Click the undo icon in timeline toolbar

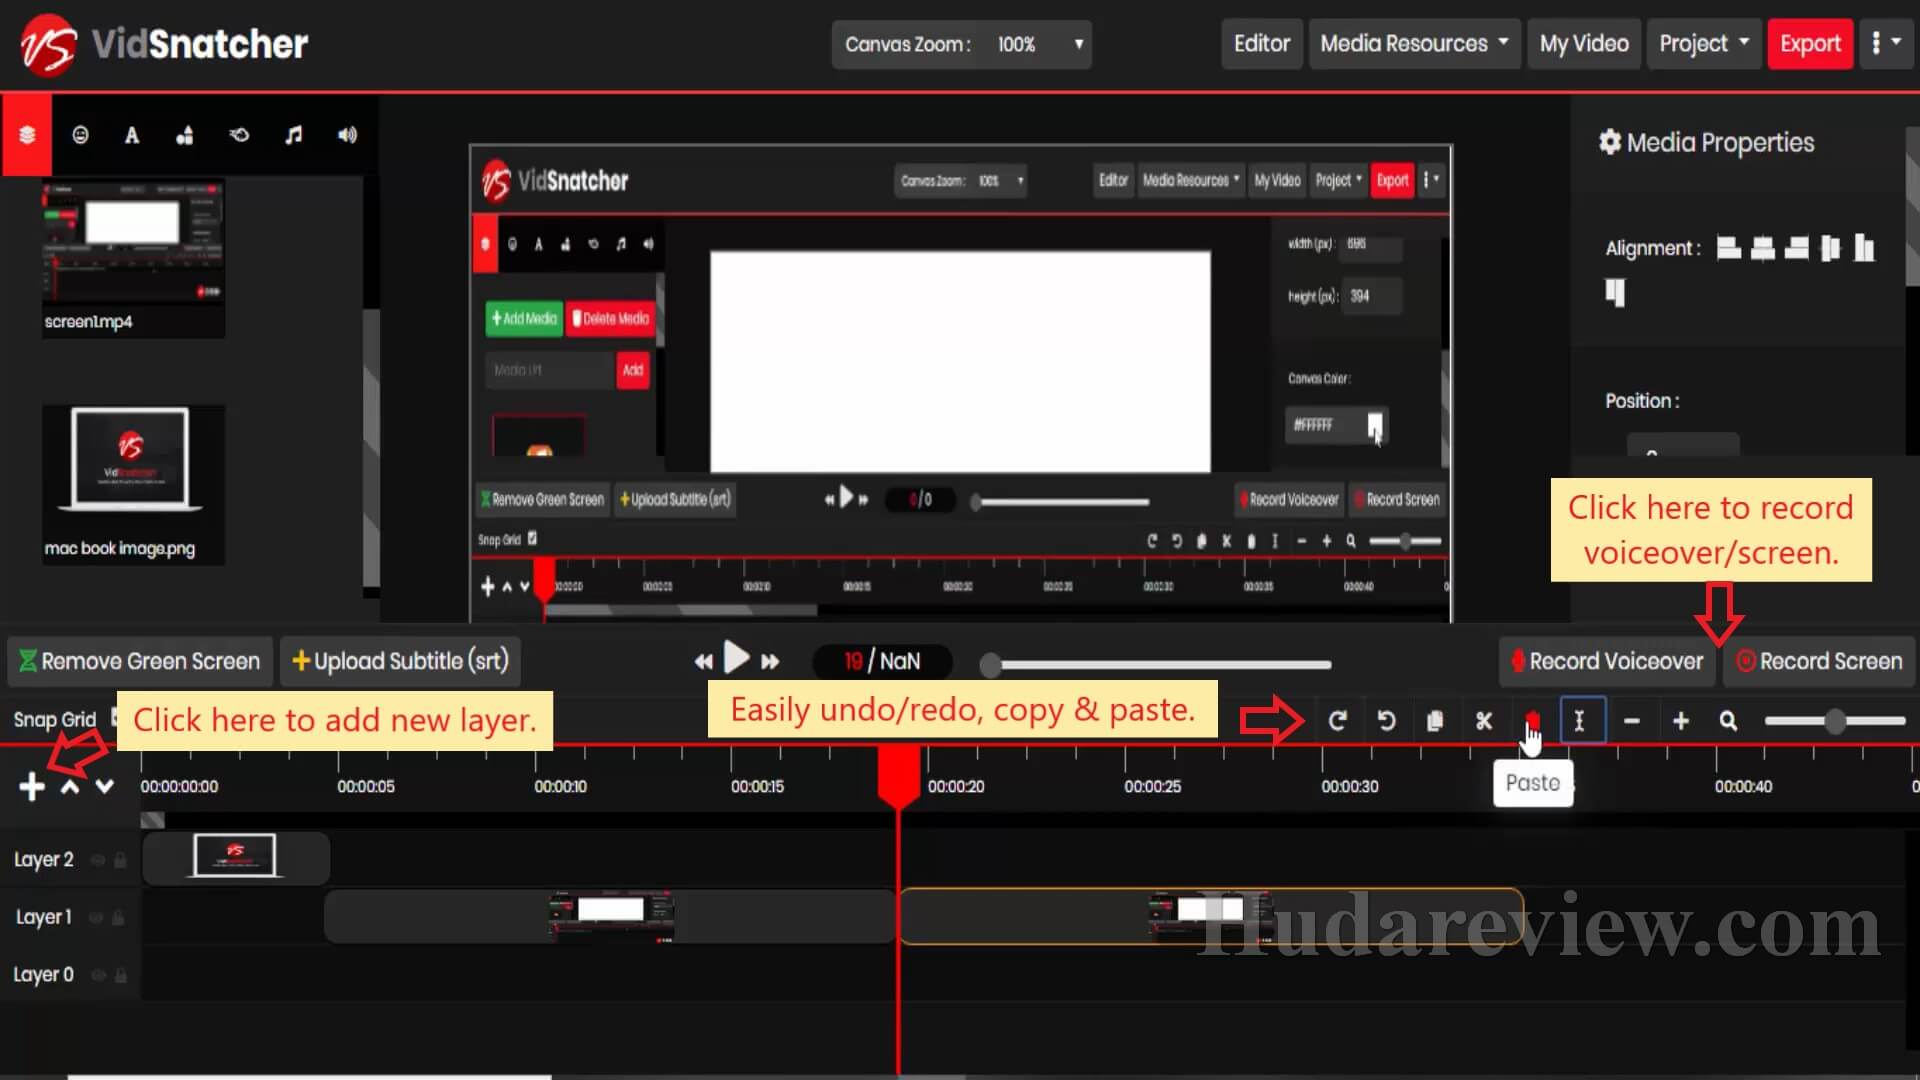[1386, 721]
